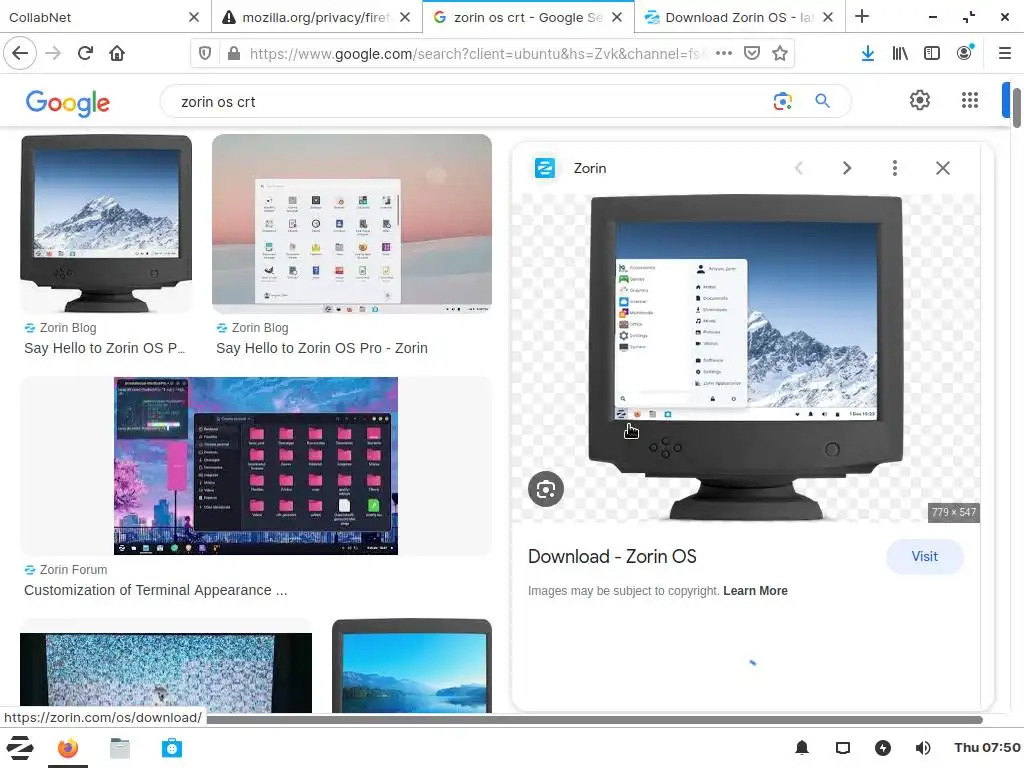Close the CollabNet tab

pos(194,18)
